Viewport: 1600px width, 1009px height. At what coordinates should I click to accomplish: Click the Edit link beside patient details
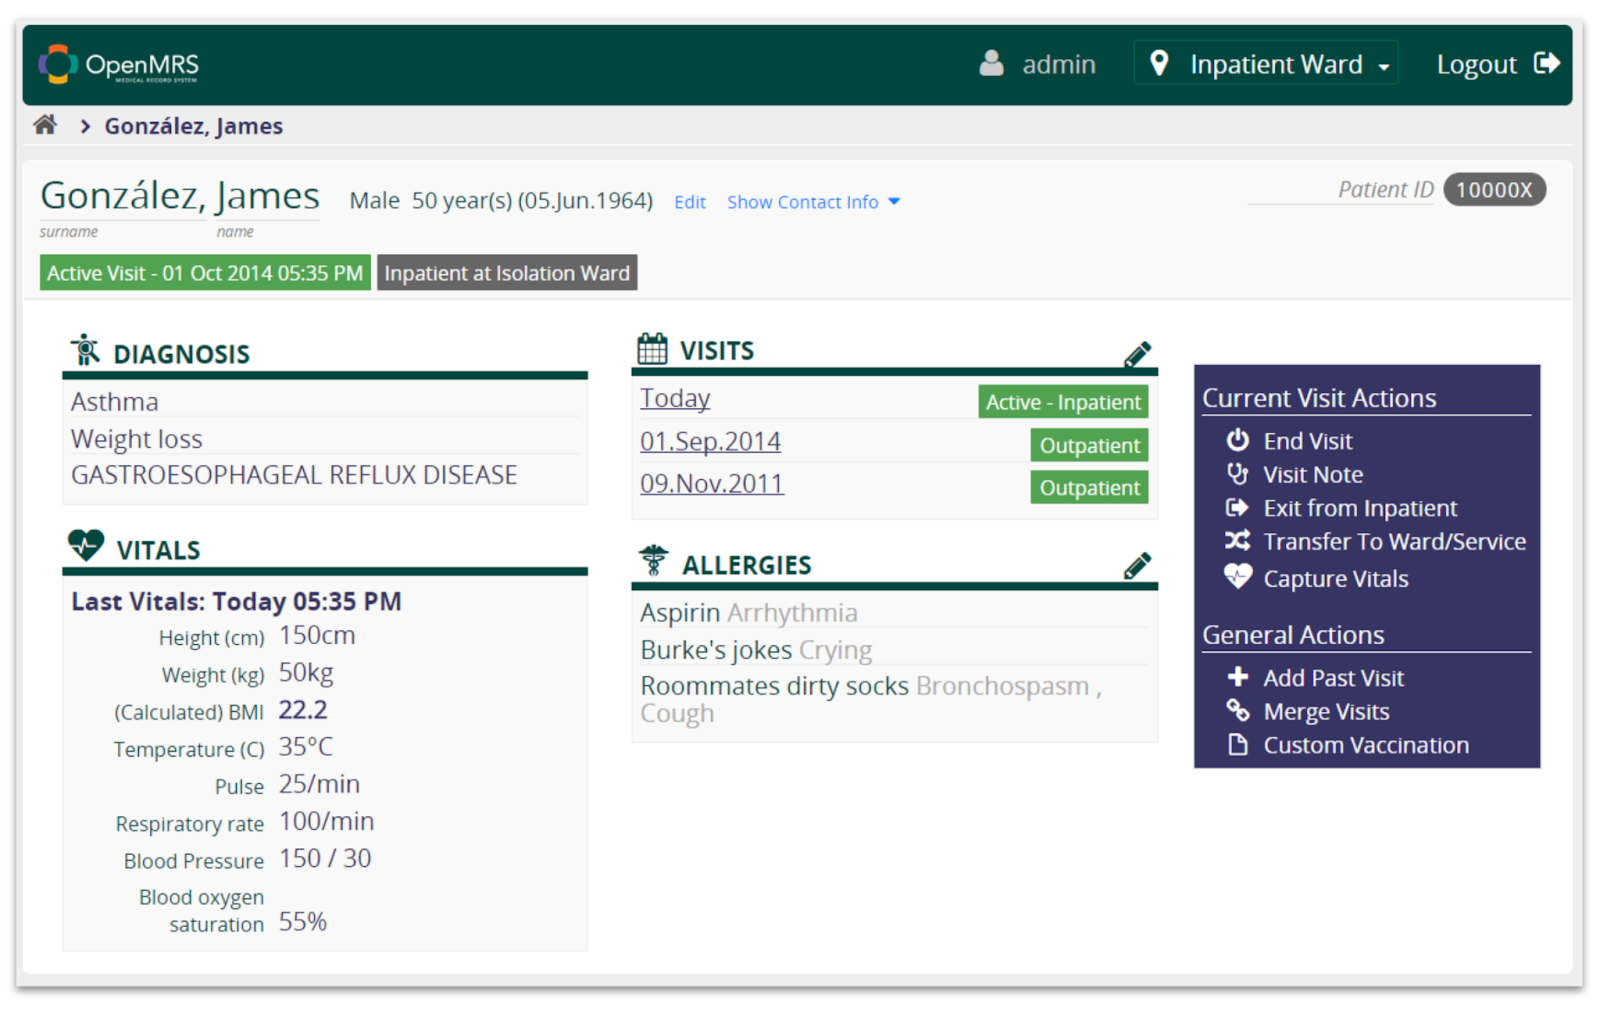point(690,202)
